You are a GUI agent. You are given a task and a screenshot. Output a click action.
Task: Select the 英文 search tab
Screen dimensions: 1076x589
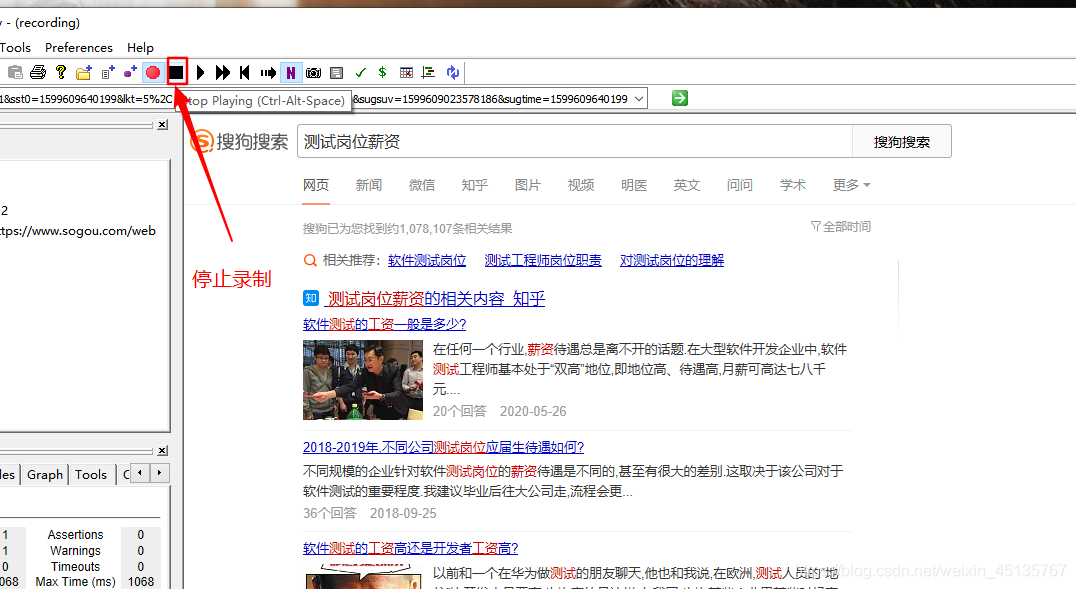686,185
